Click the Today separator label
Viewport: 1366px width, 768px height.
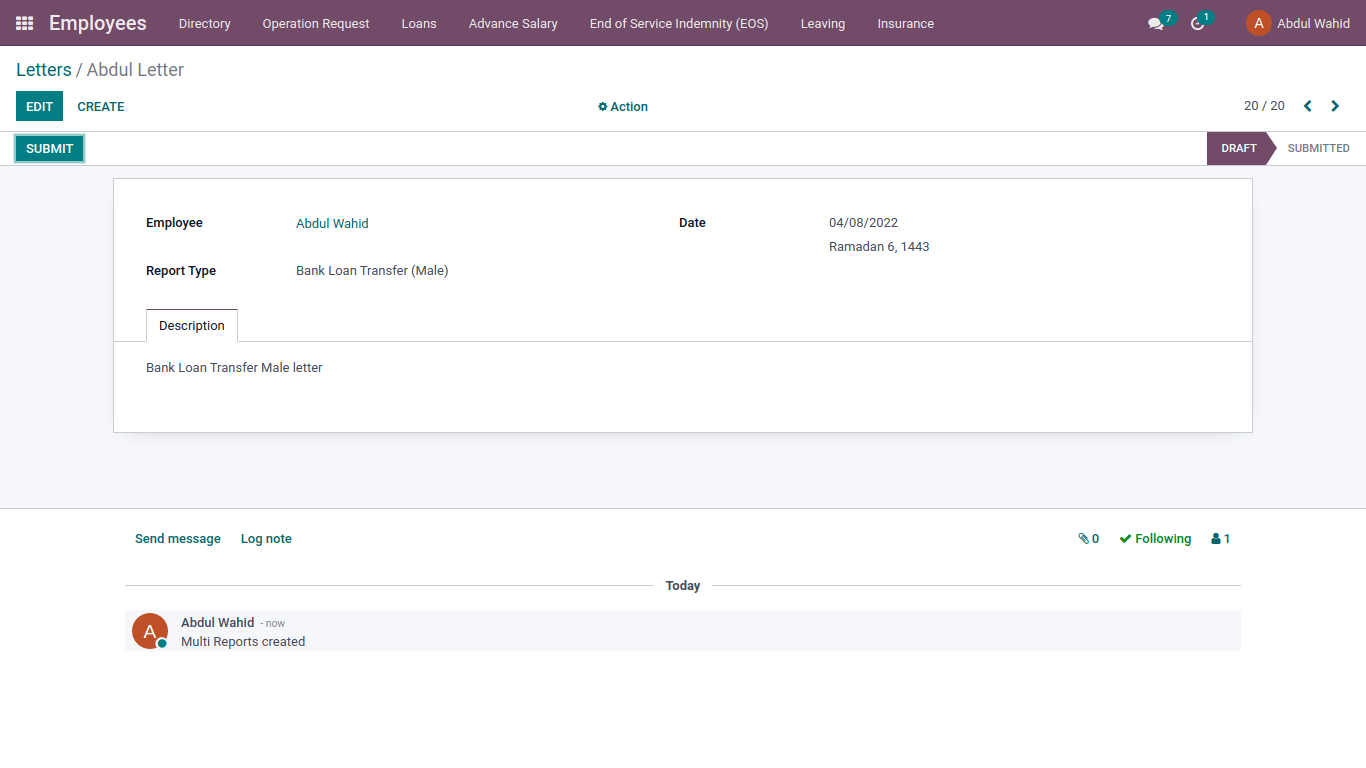(683, 586)
